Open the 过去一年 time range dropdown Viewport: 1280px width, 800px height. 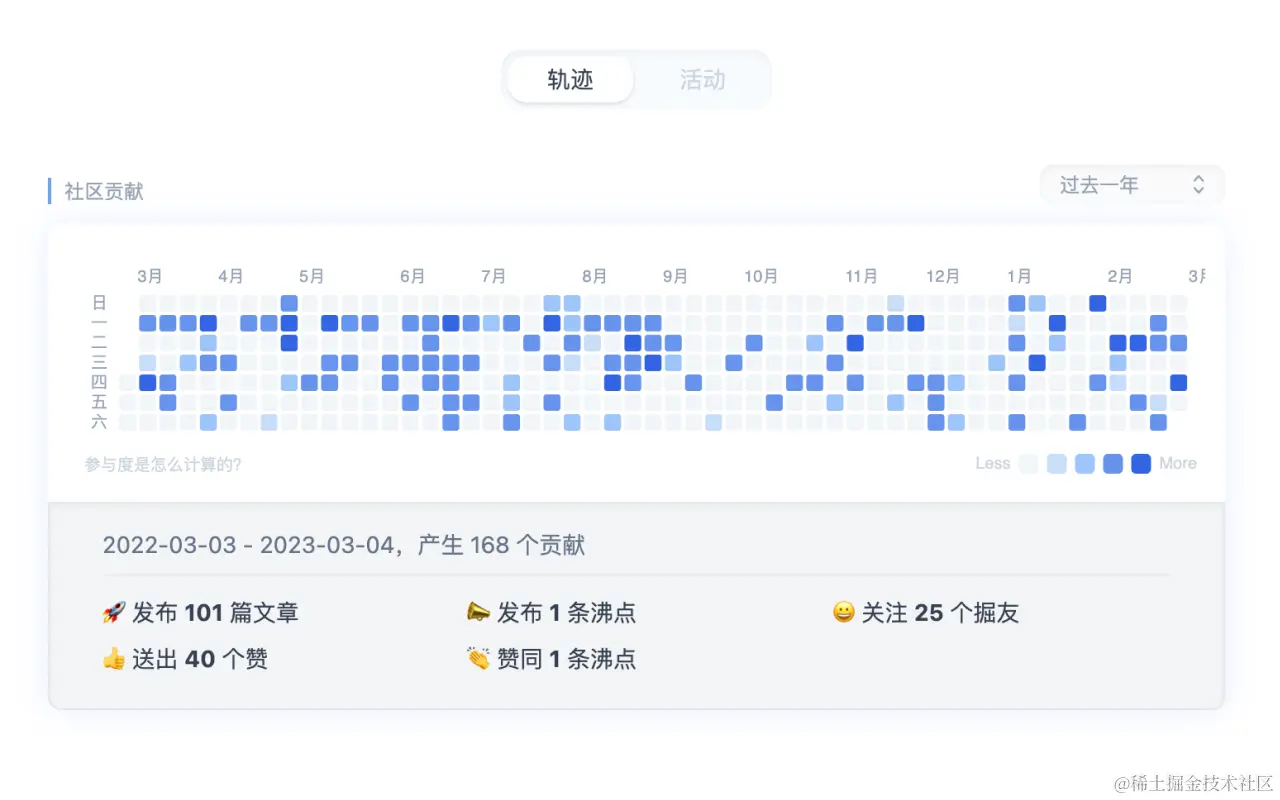(x=1132, y=185)
